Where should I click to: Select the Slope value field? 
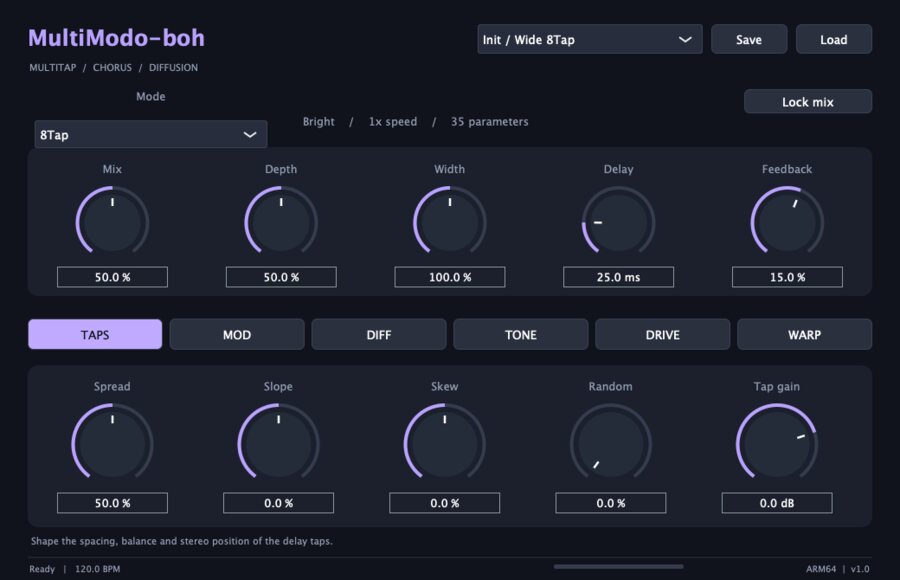[278, 503]
